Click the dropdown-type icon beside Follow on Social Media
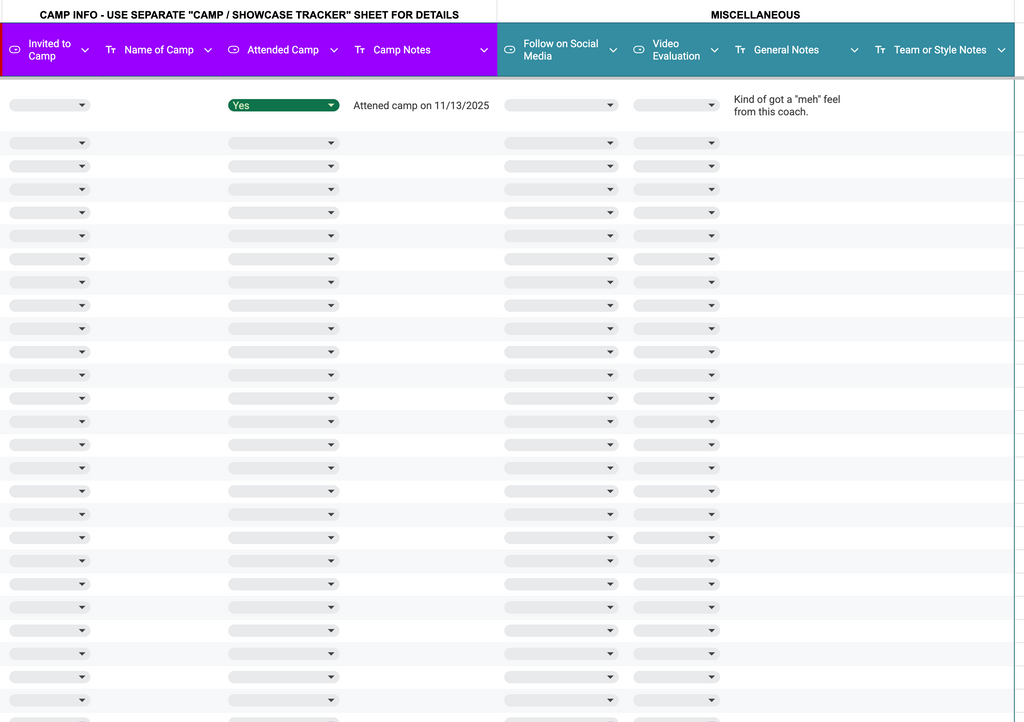The image size is (1024, 722). tap(510, 50)
